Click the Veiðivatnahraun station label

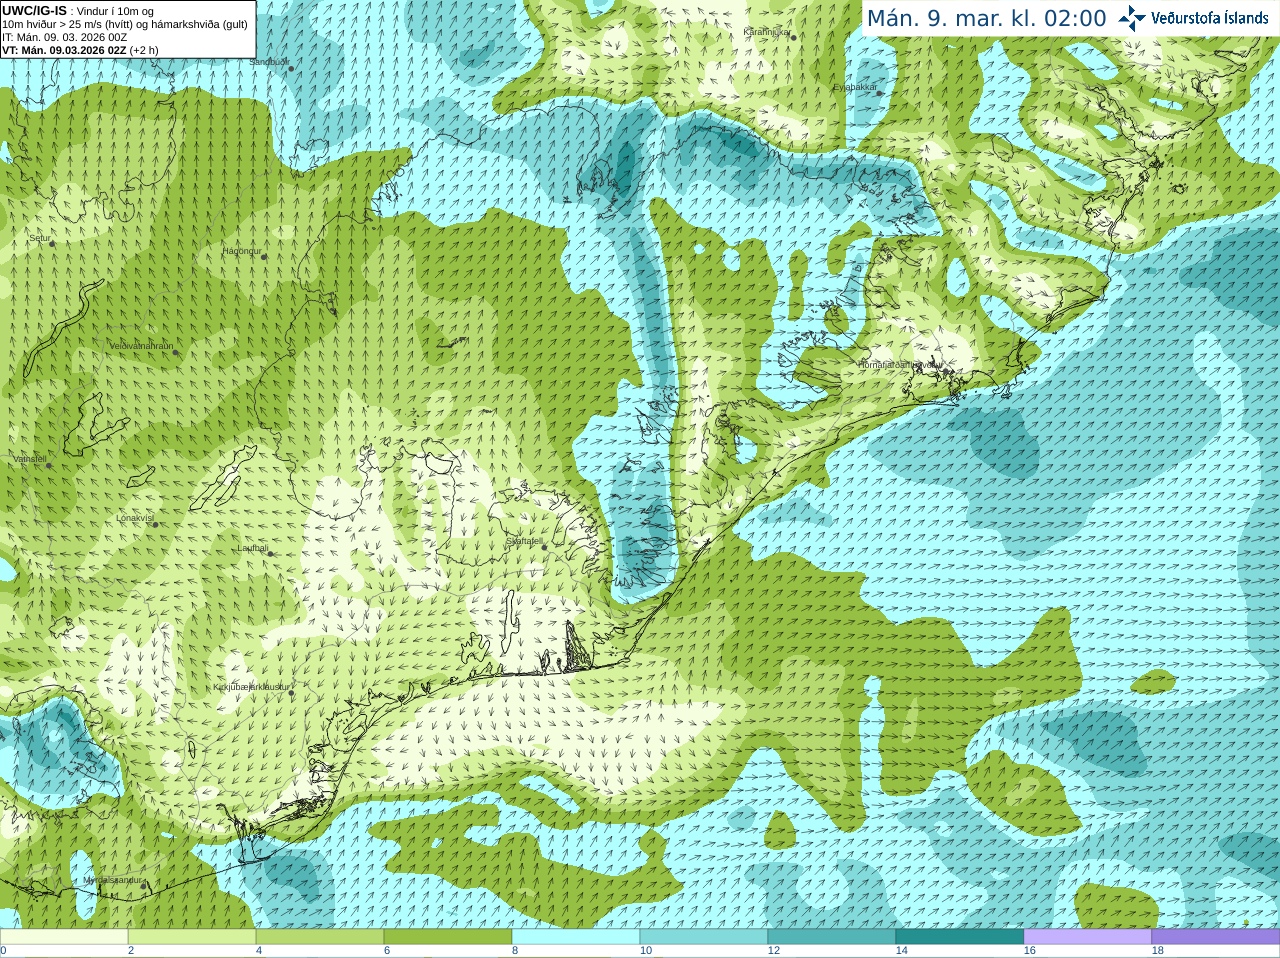[141, 346]
